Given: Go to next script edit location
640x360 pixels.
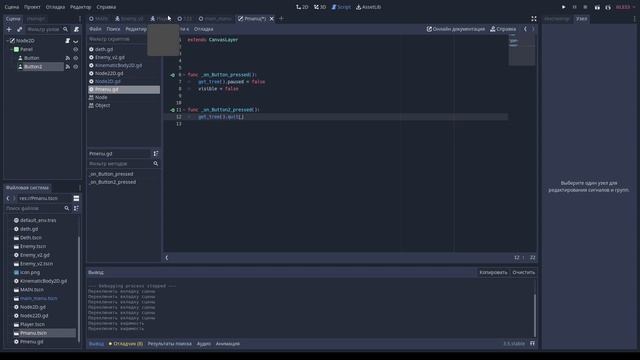Looking at the screenshot, I should click(533, 29).
